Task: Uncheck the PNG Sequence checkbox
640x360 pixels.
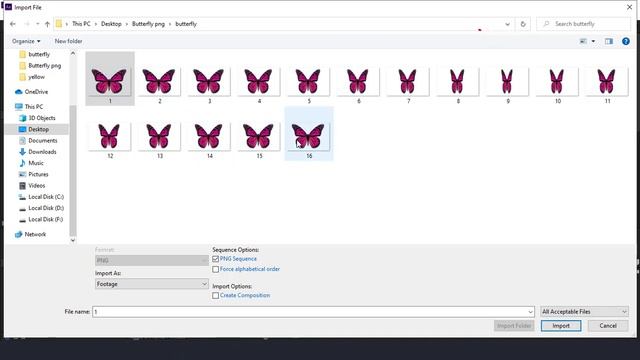Action: tap(216, 259)
